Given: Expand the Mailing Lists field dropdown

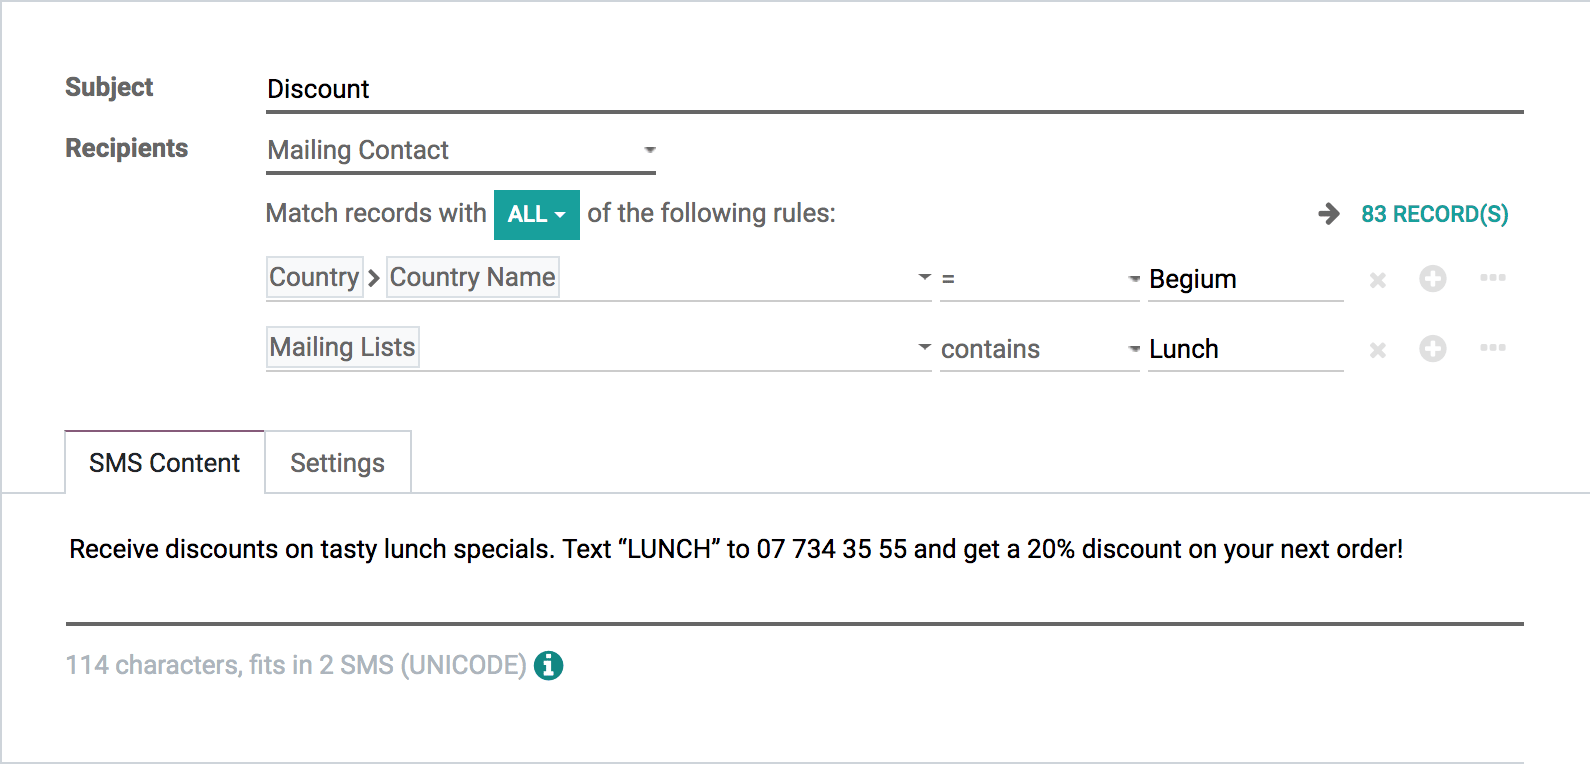Looking at the screenshot, I should [x=922, y=348].
